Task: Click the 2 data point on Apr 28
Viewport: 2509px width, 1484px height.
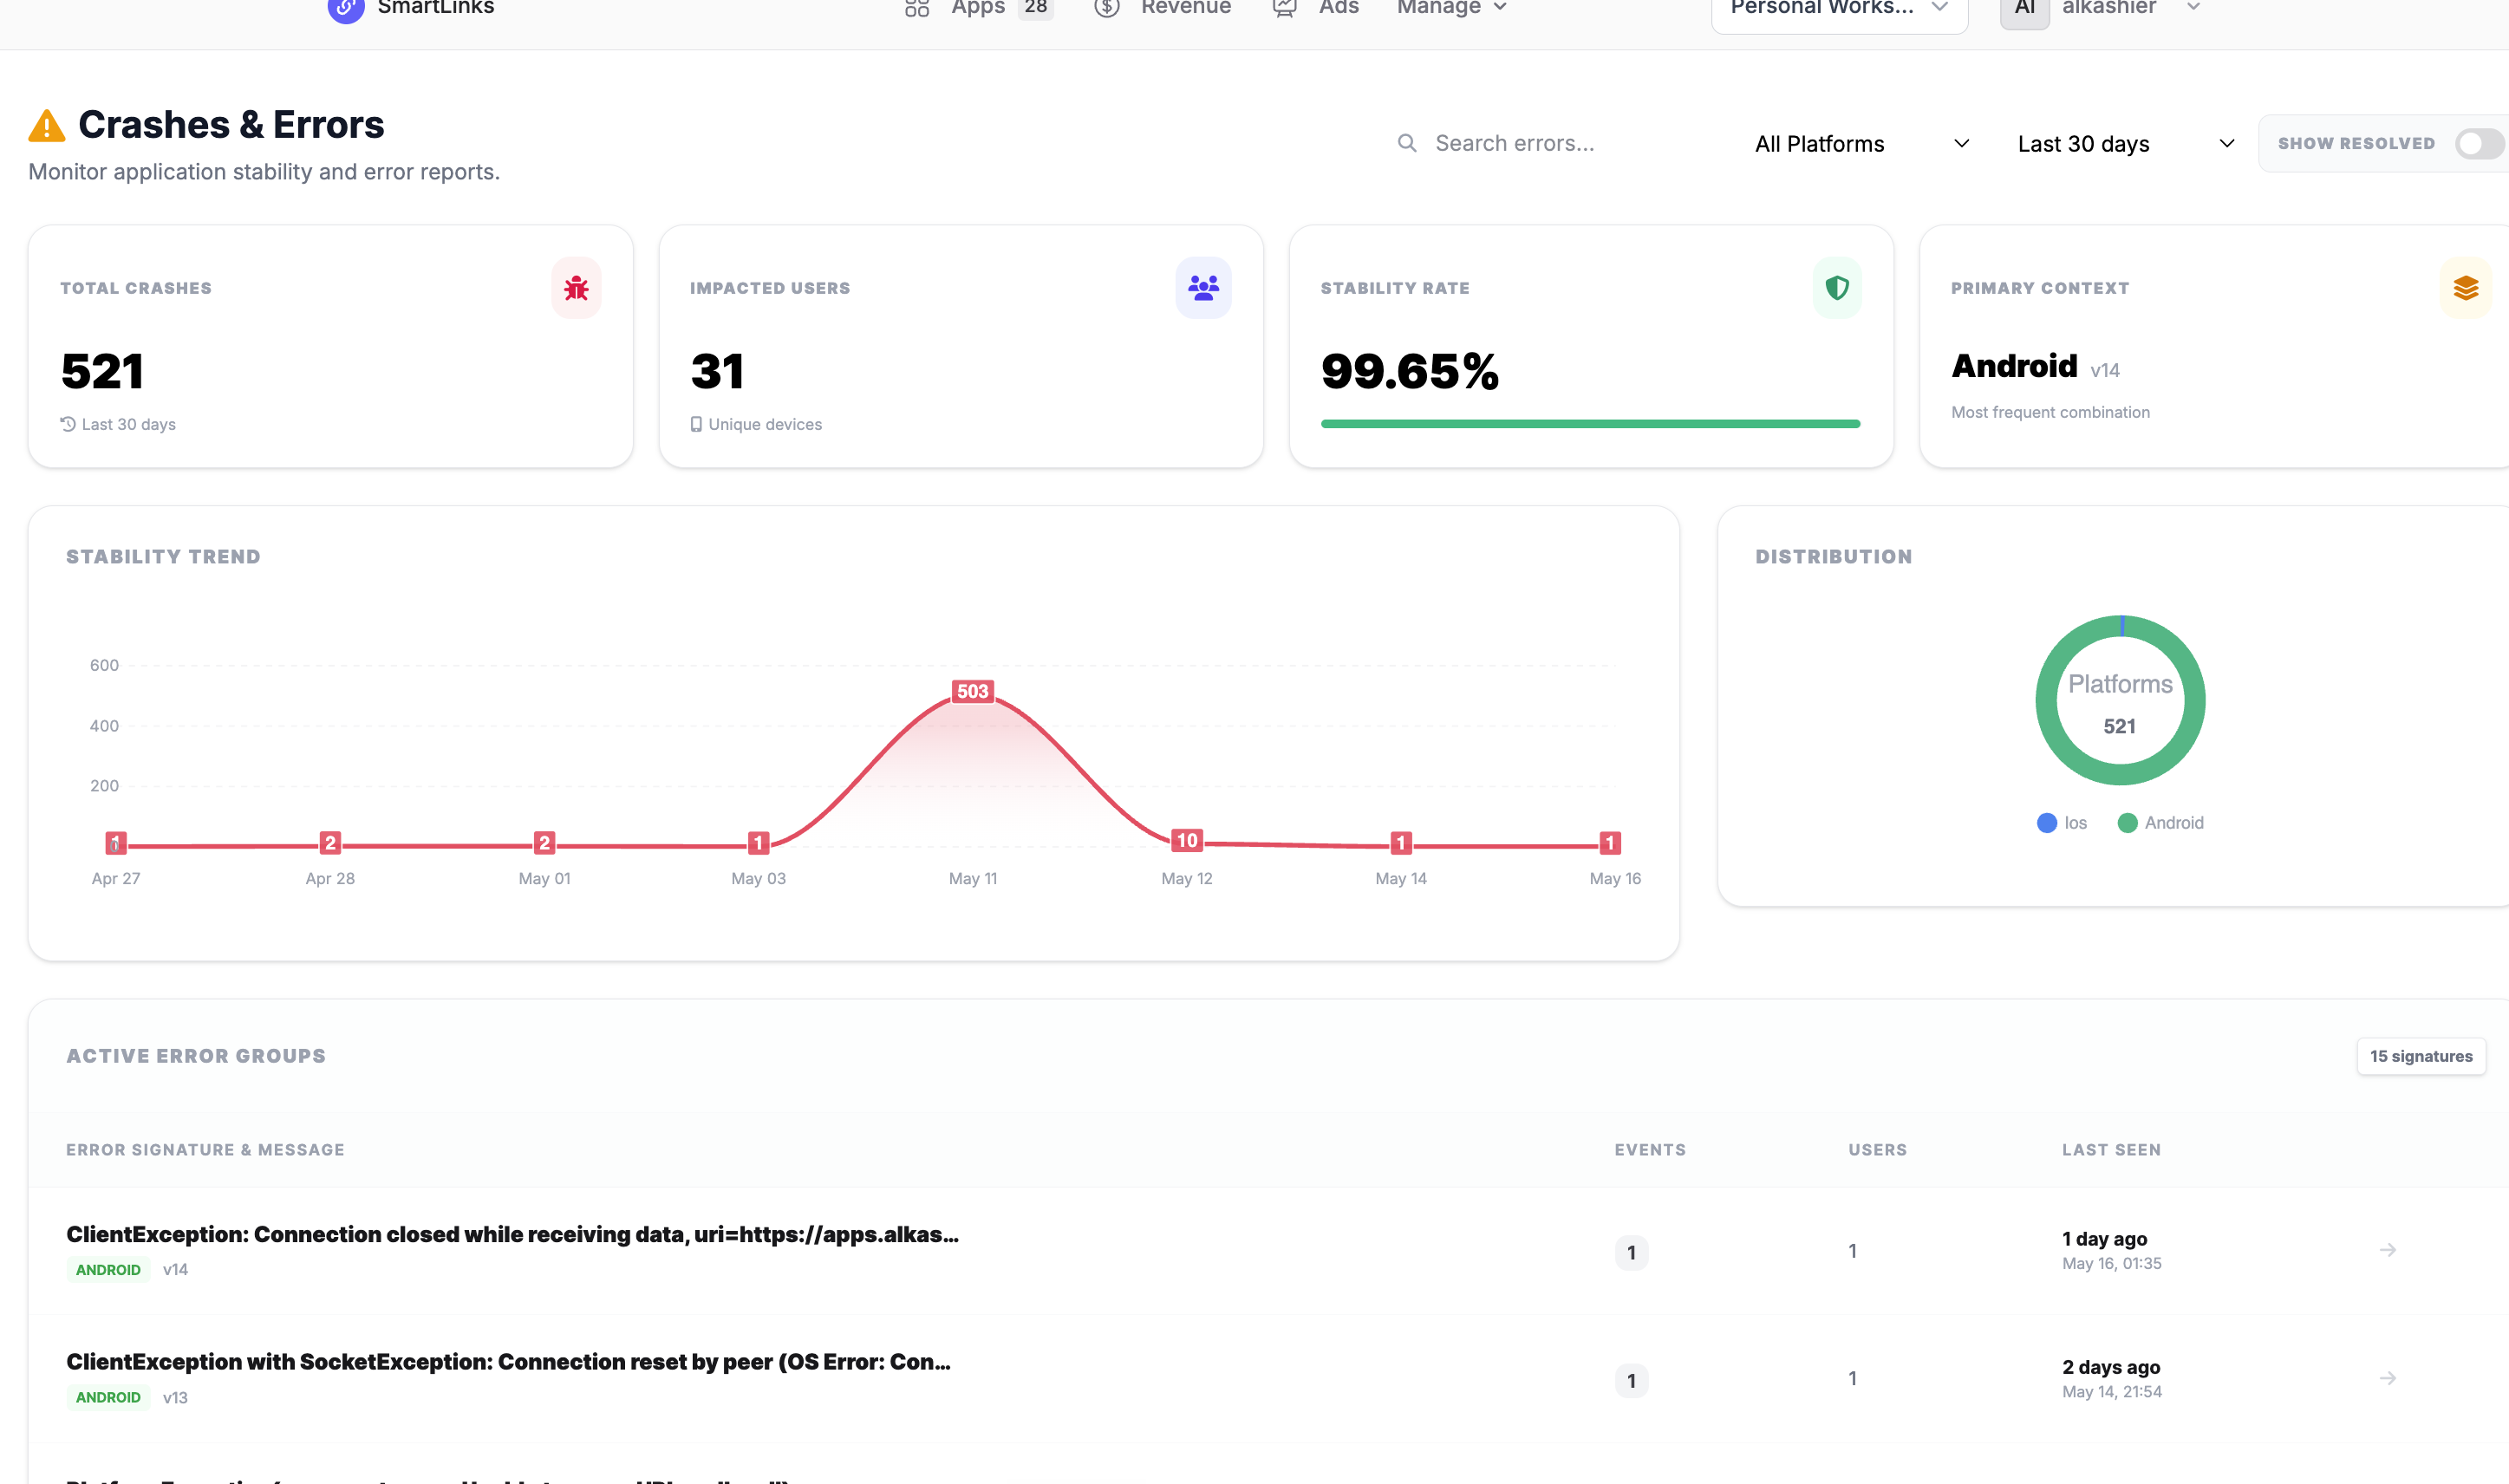Action: tap(330, 843)
